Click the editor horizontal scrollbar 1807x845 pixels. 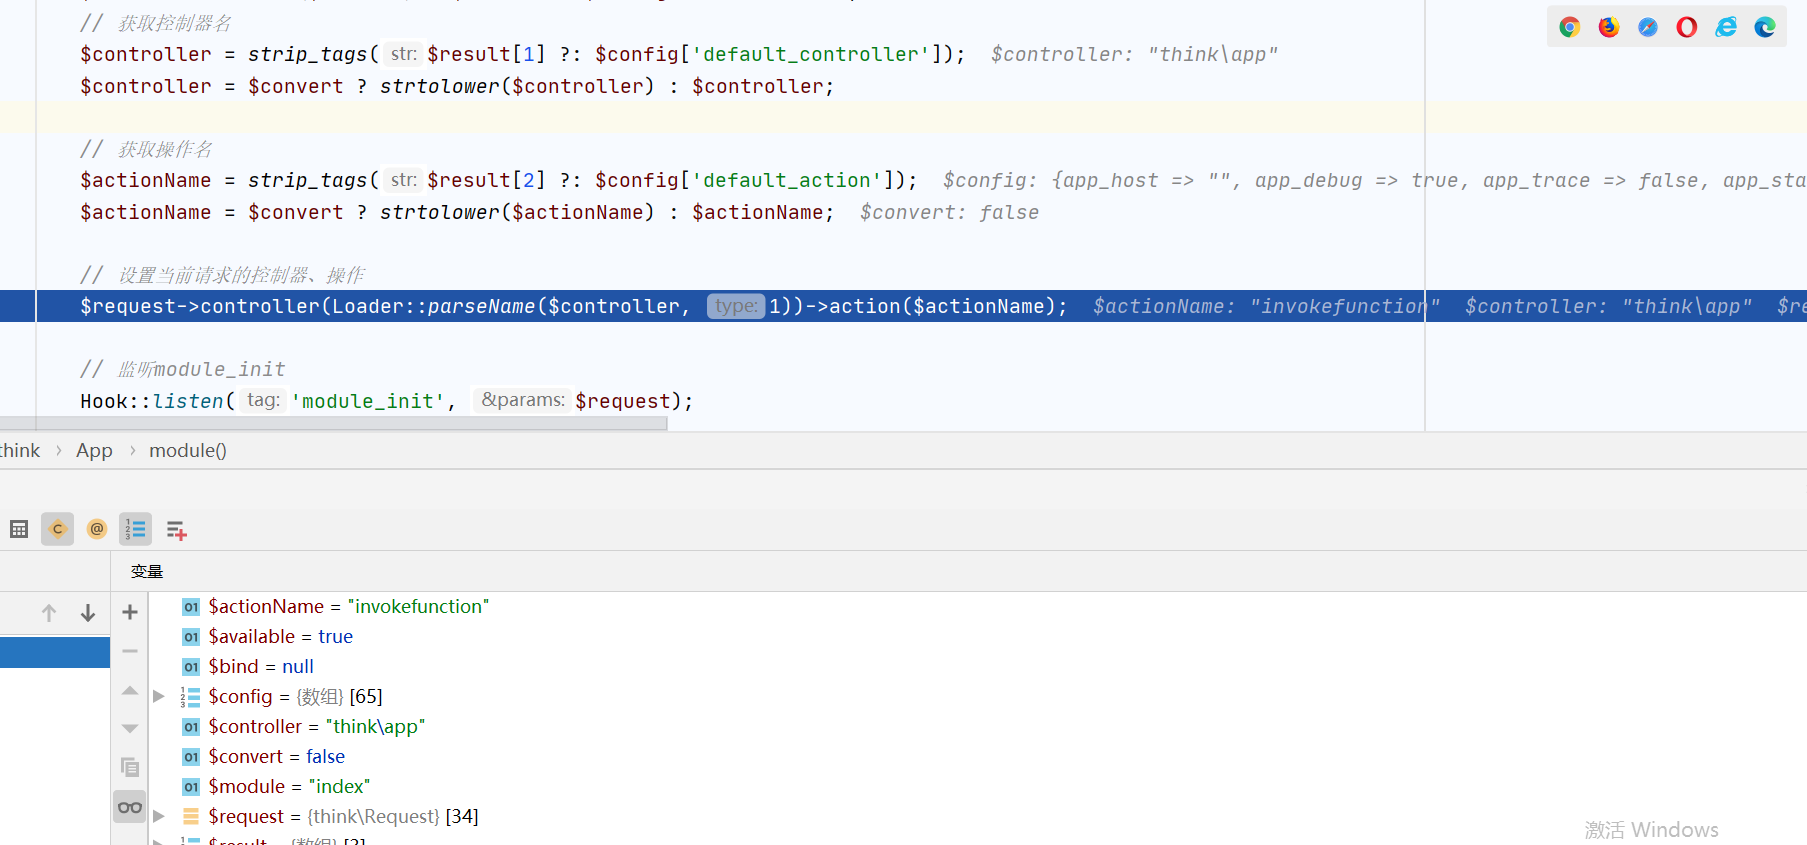pos(333,424)
